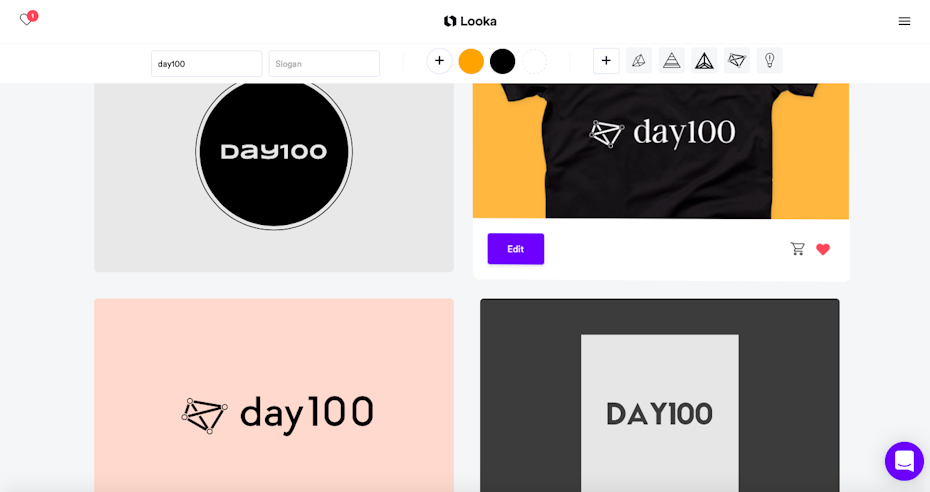Open saved favorites heart icon with badge

pyautogui.click(x=28, y=18)
